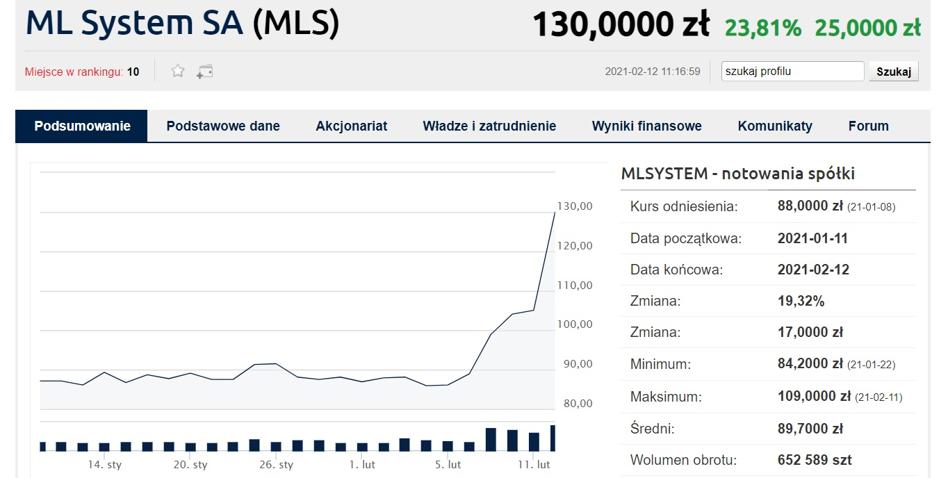Click the Maksimum value 109,0000 zł
This screenshot has height=478, width=948.
[814, 397]
